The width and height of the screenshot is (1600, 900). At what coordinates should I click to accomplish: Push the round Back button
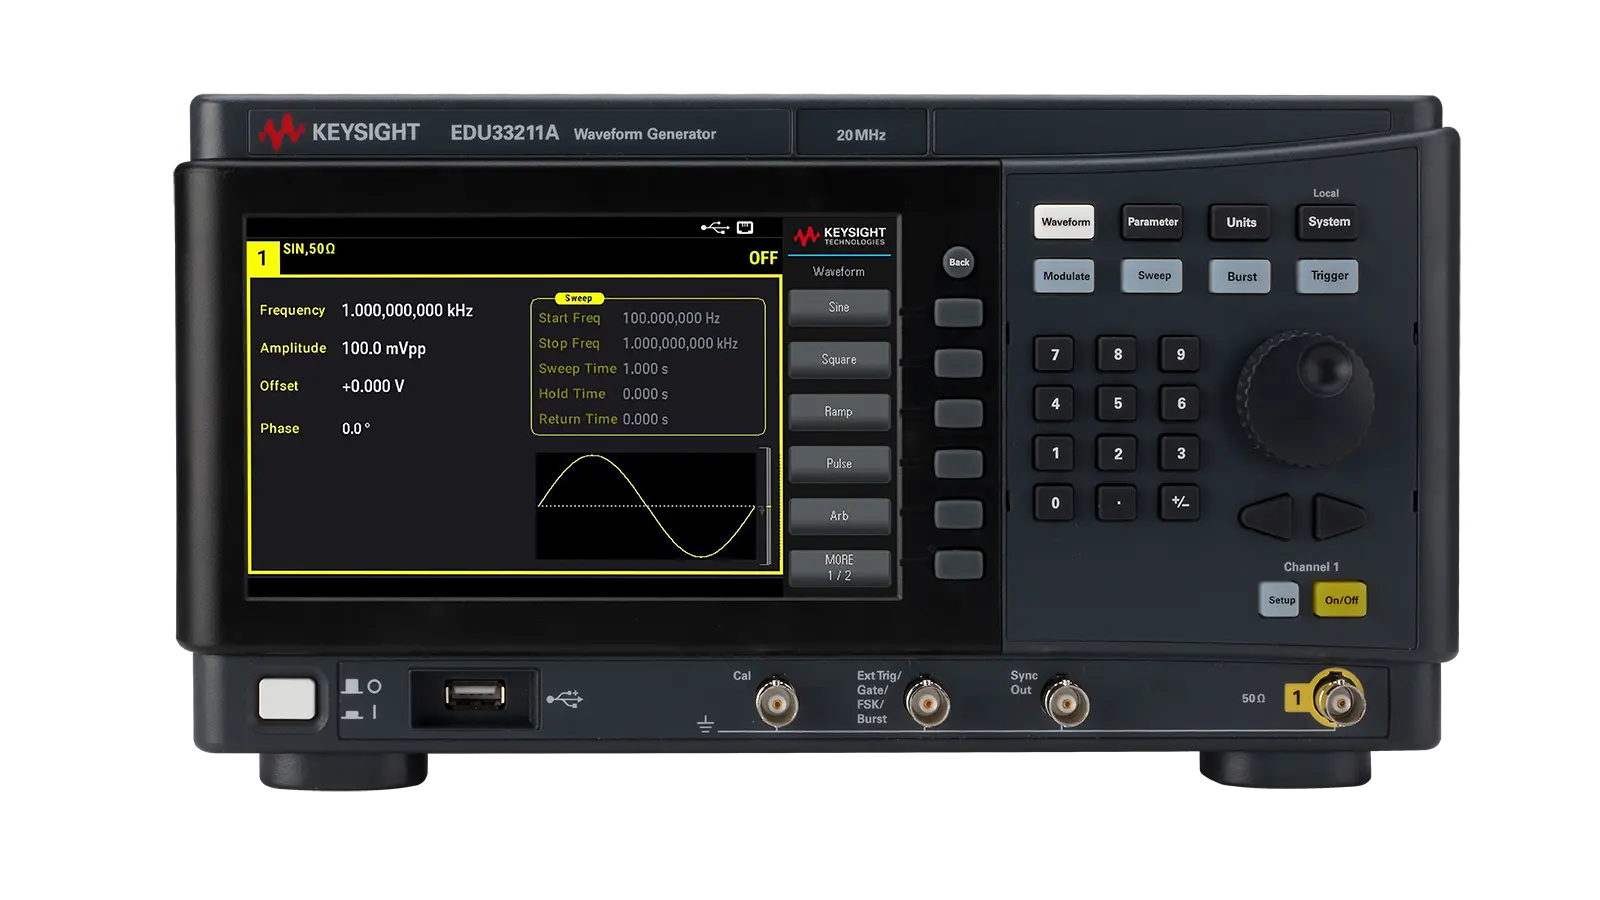[959, 262]
